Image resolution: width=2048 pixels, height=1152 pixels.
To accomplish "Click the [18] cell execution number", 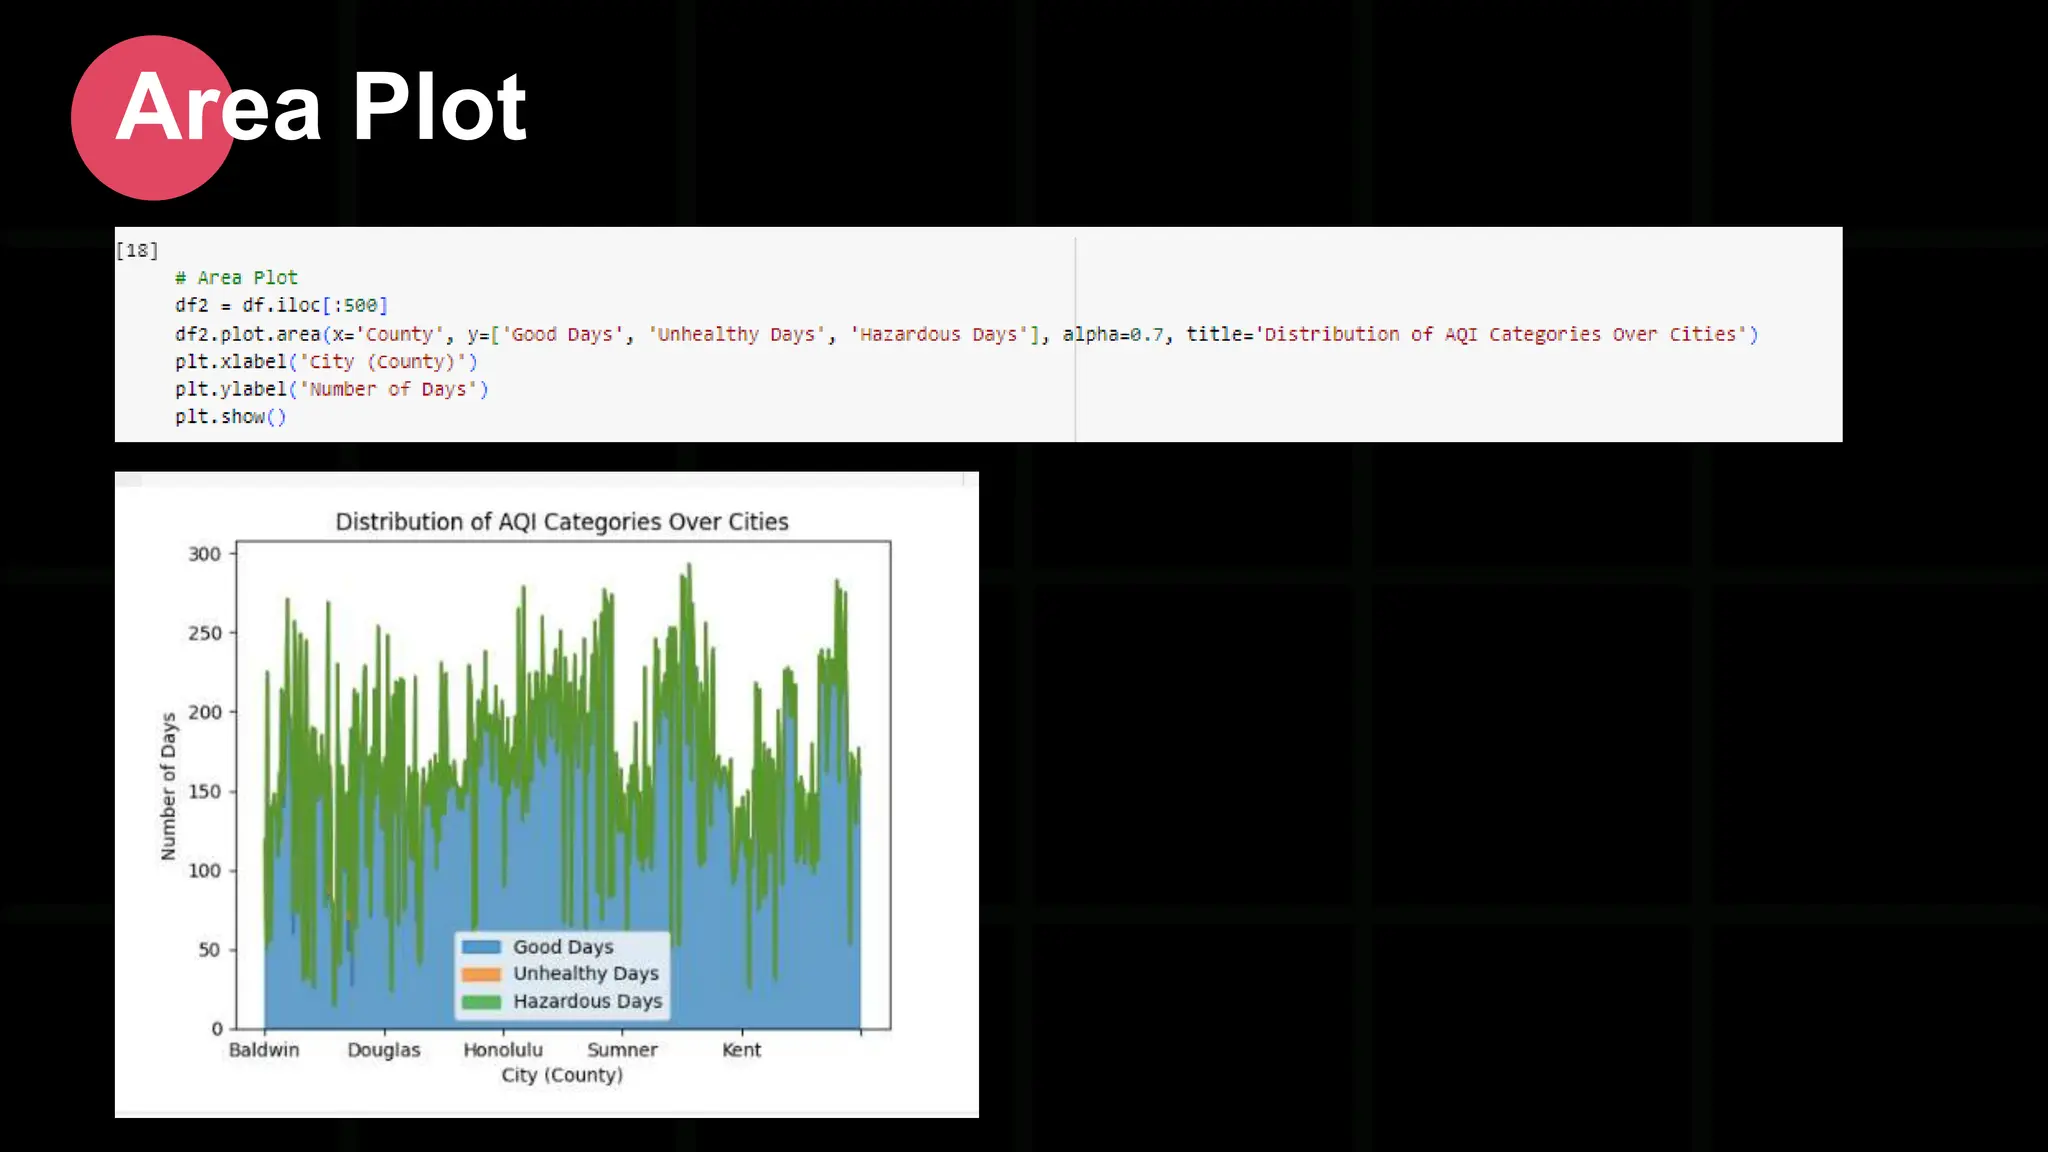I will tap(137, 250).
